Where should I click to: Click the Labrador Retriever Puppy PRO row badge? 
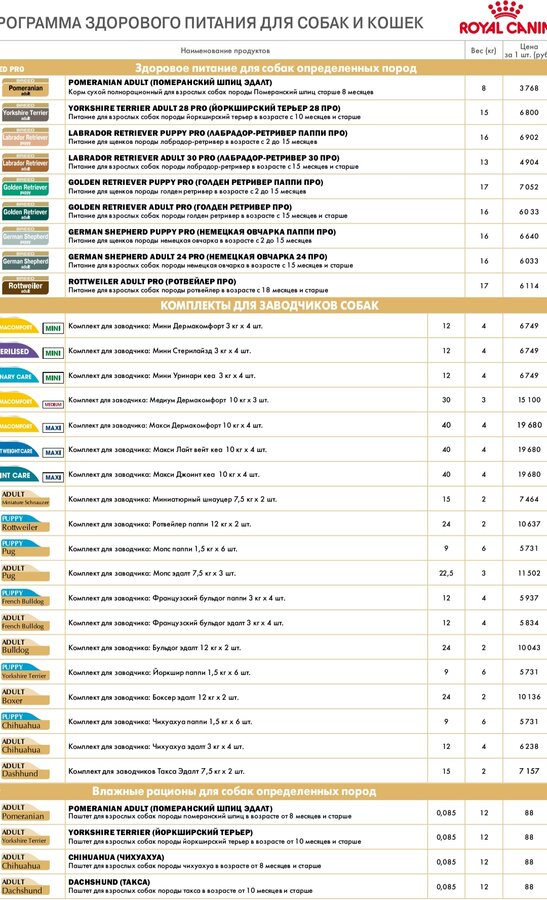pos(25,137)
